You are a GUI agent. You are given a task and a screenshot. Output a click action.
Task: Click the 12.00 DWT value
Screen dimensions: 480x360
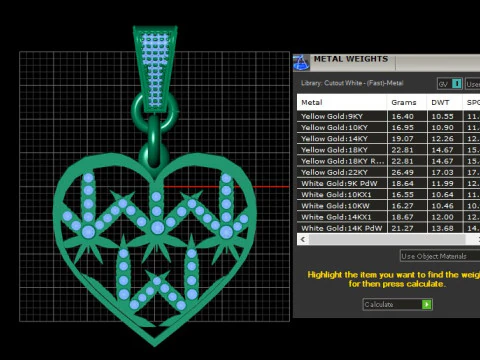(x=442, y=217)
